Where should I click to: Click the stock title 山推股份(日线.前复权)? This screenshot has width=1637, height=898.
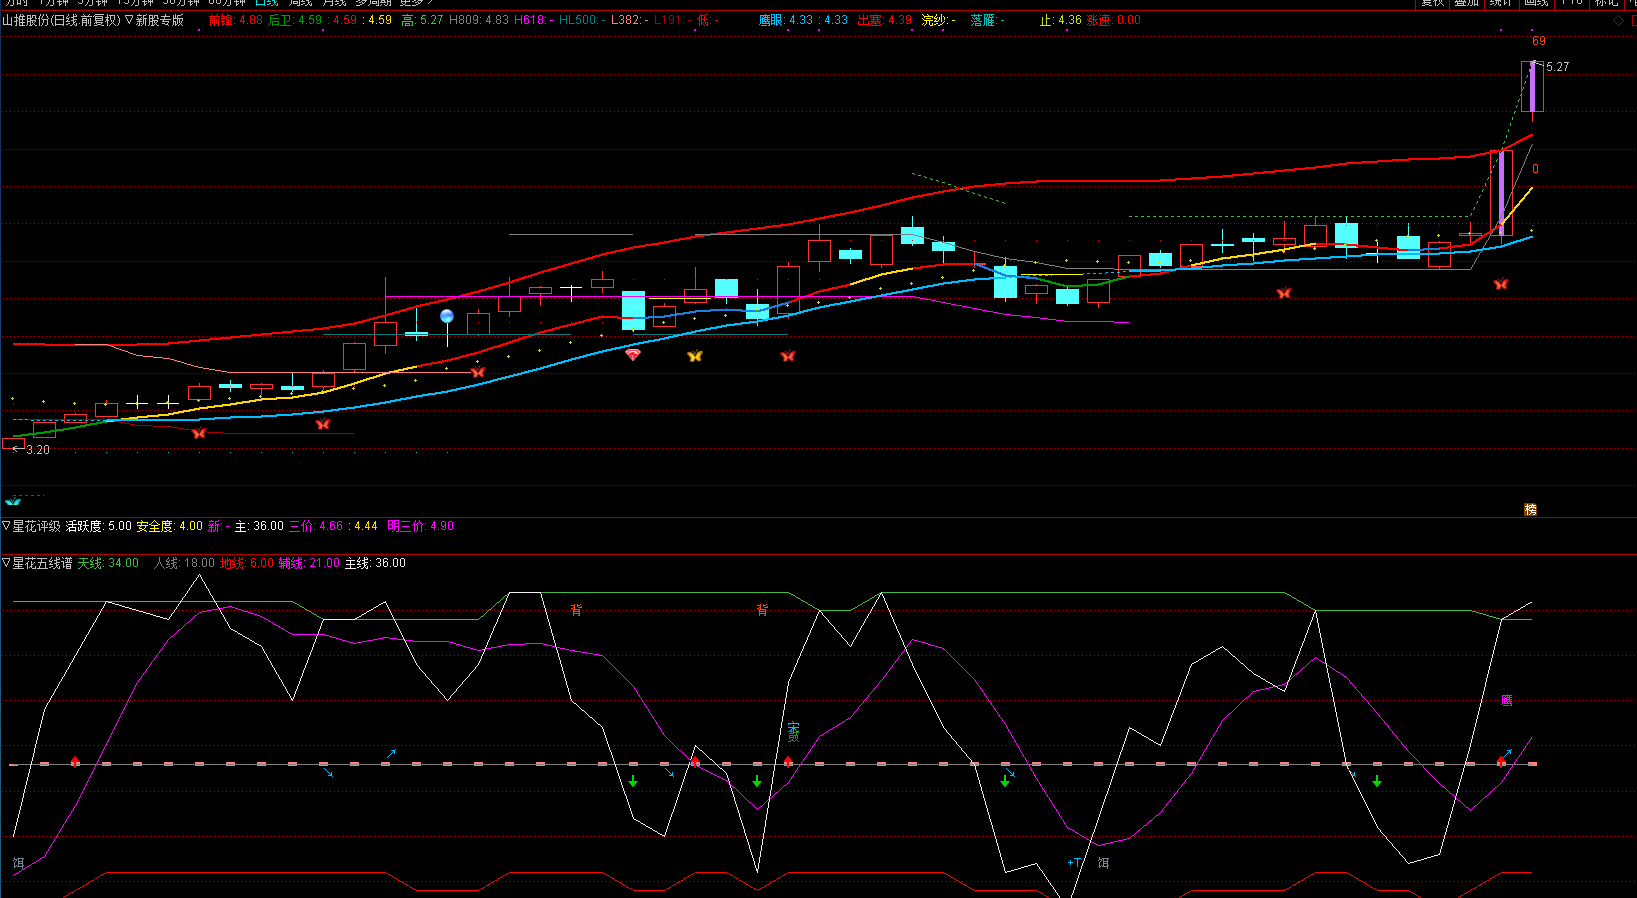click(62, 20)
